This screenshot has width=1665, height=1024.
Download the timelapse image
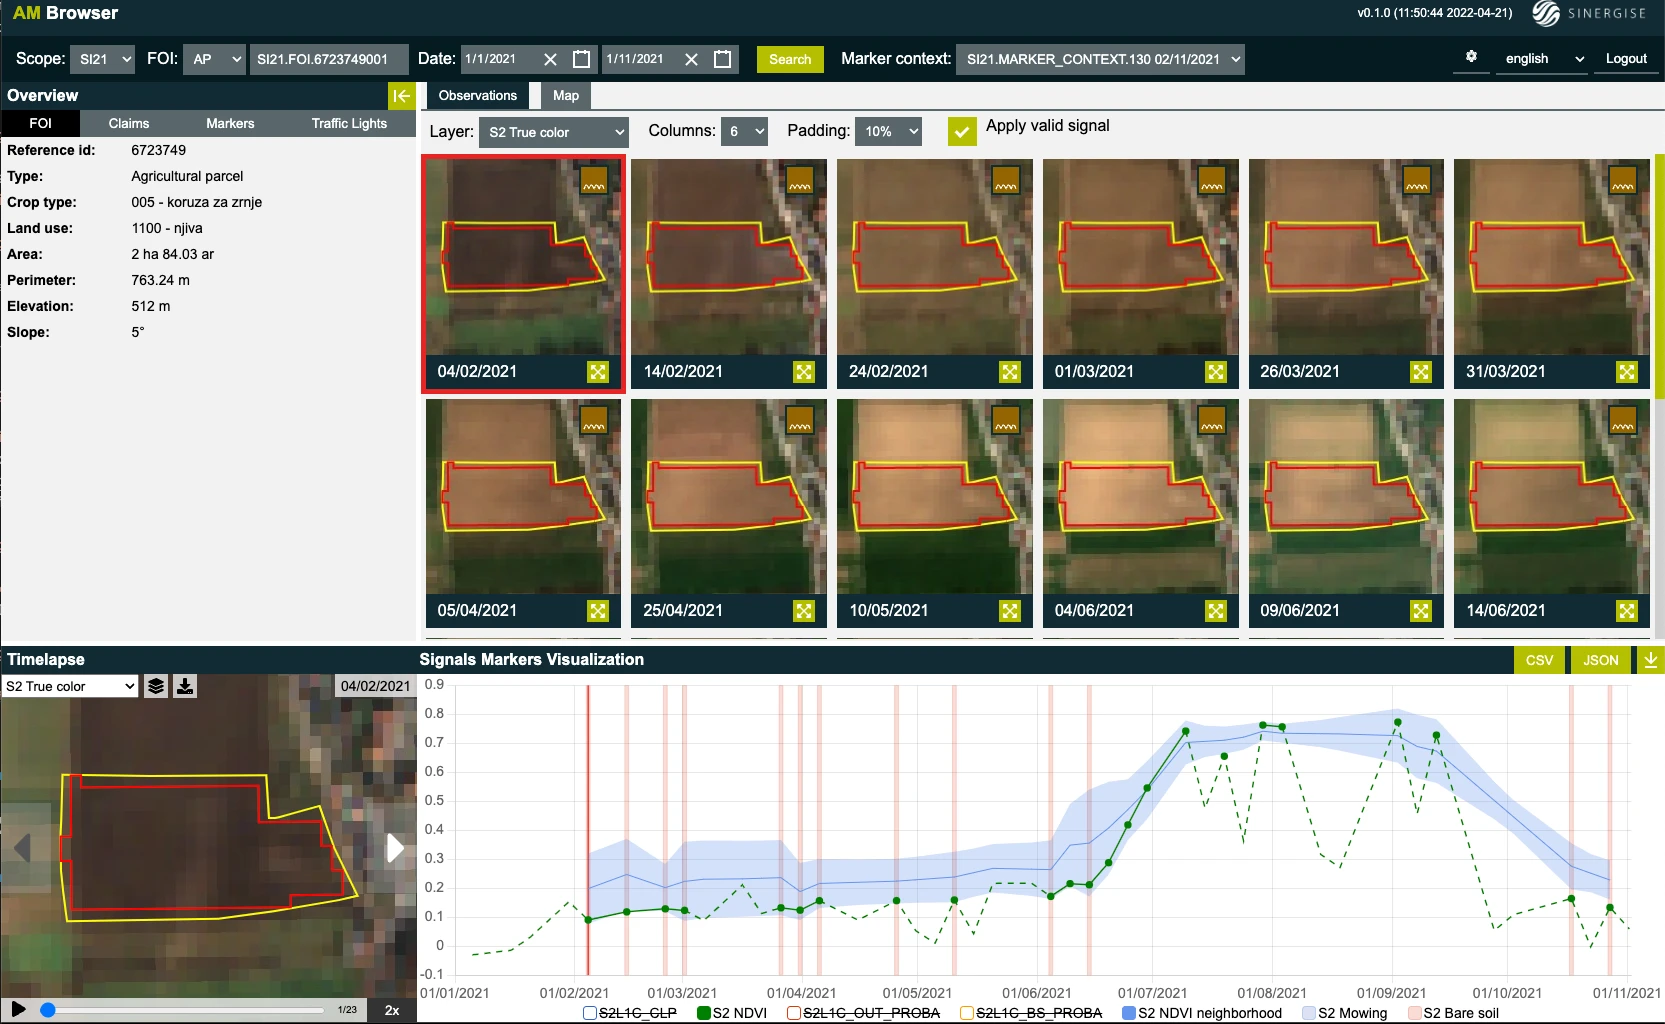pos(185,686)
